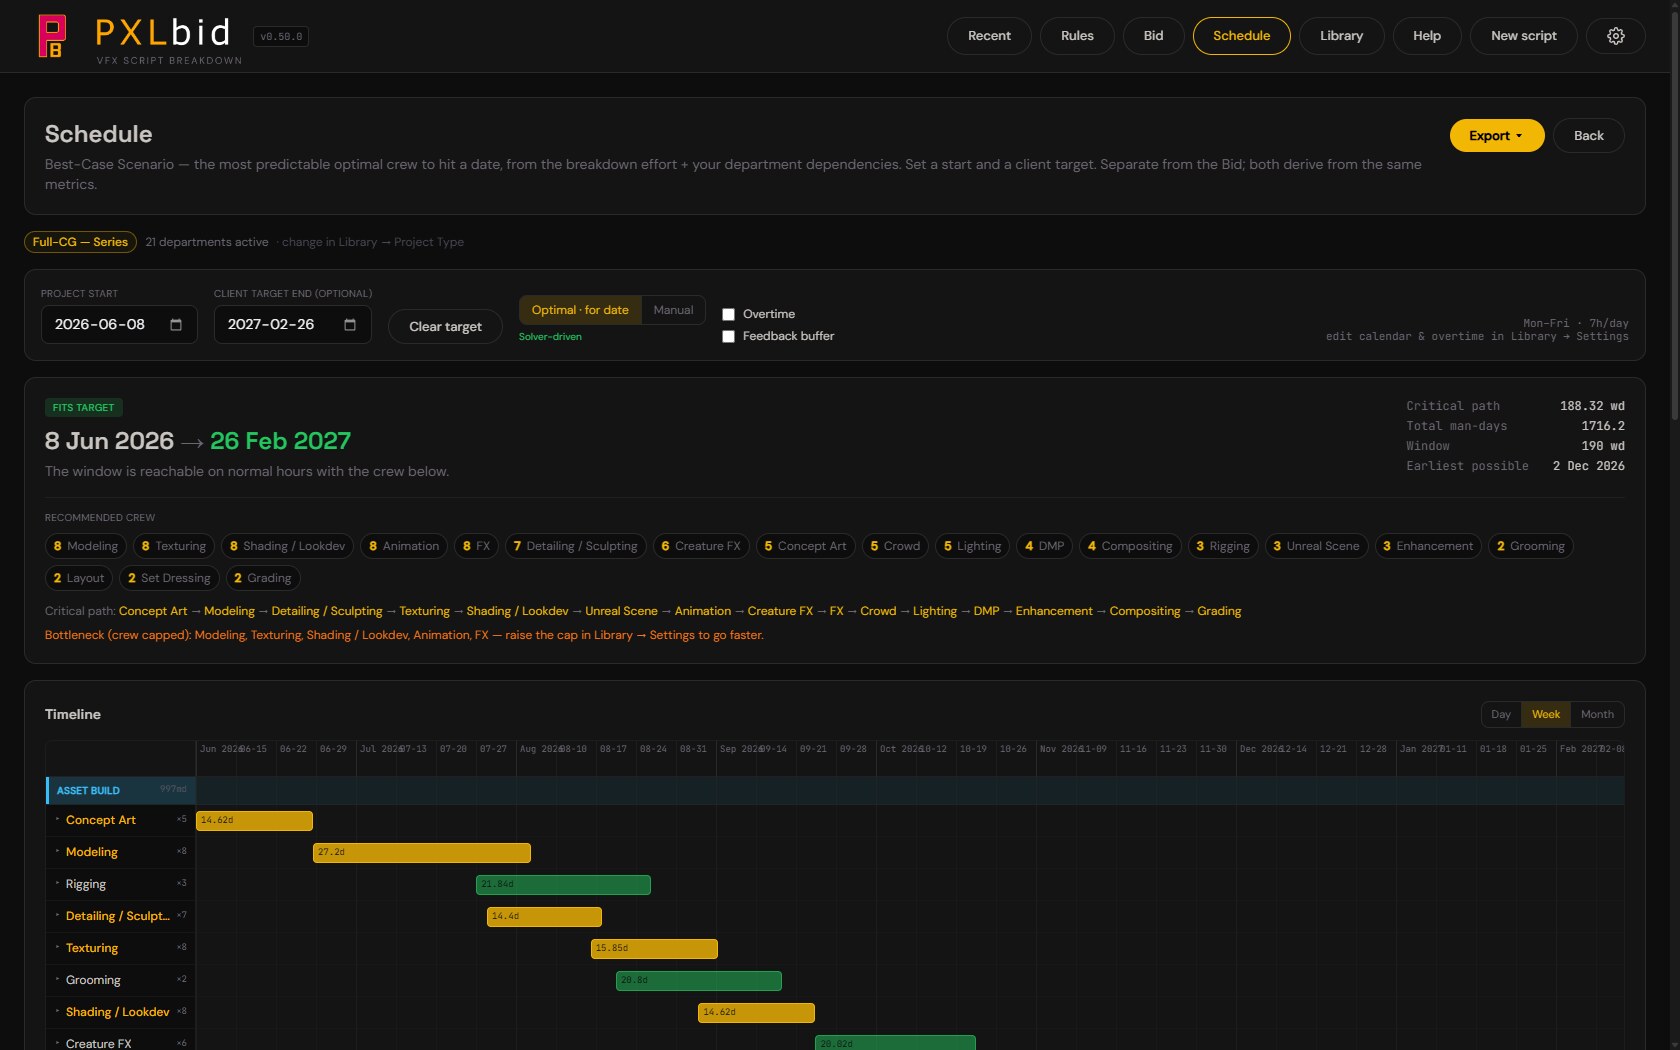Click the Concept Art 14.62d timeline bar

[x=254, y=821]
